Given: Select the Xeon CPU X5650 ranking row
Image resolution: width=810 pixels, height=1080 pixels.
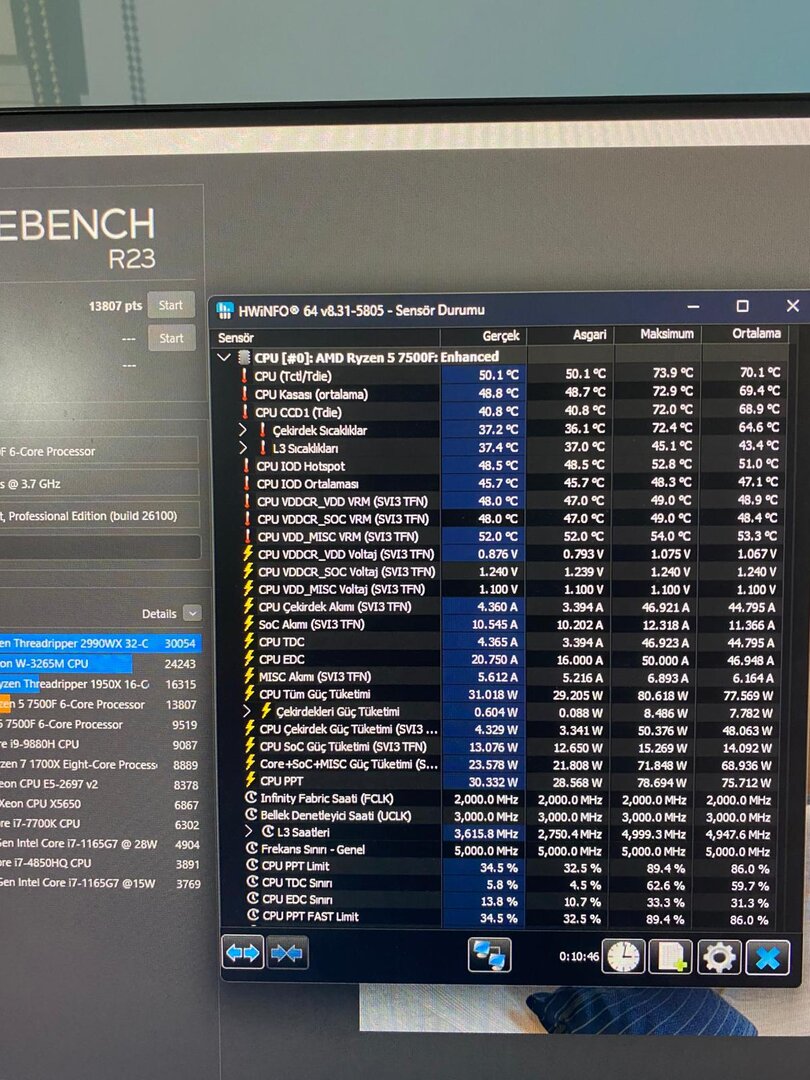Looking at the screenshot, I should 101,804.
